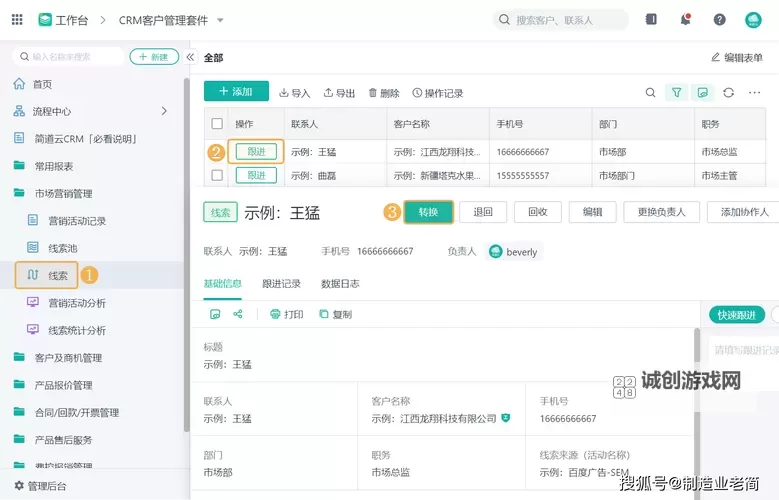Open the more options ellipsis menu

point(754,92)
